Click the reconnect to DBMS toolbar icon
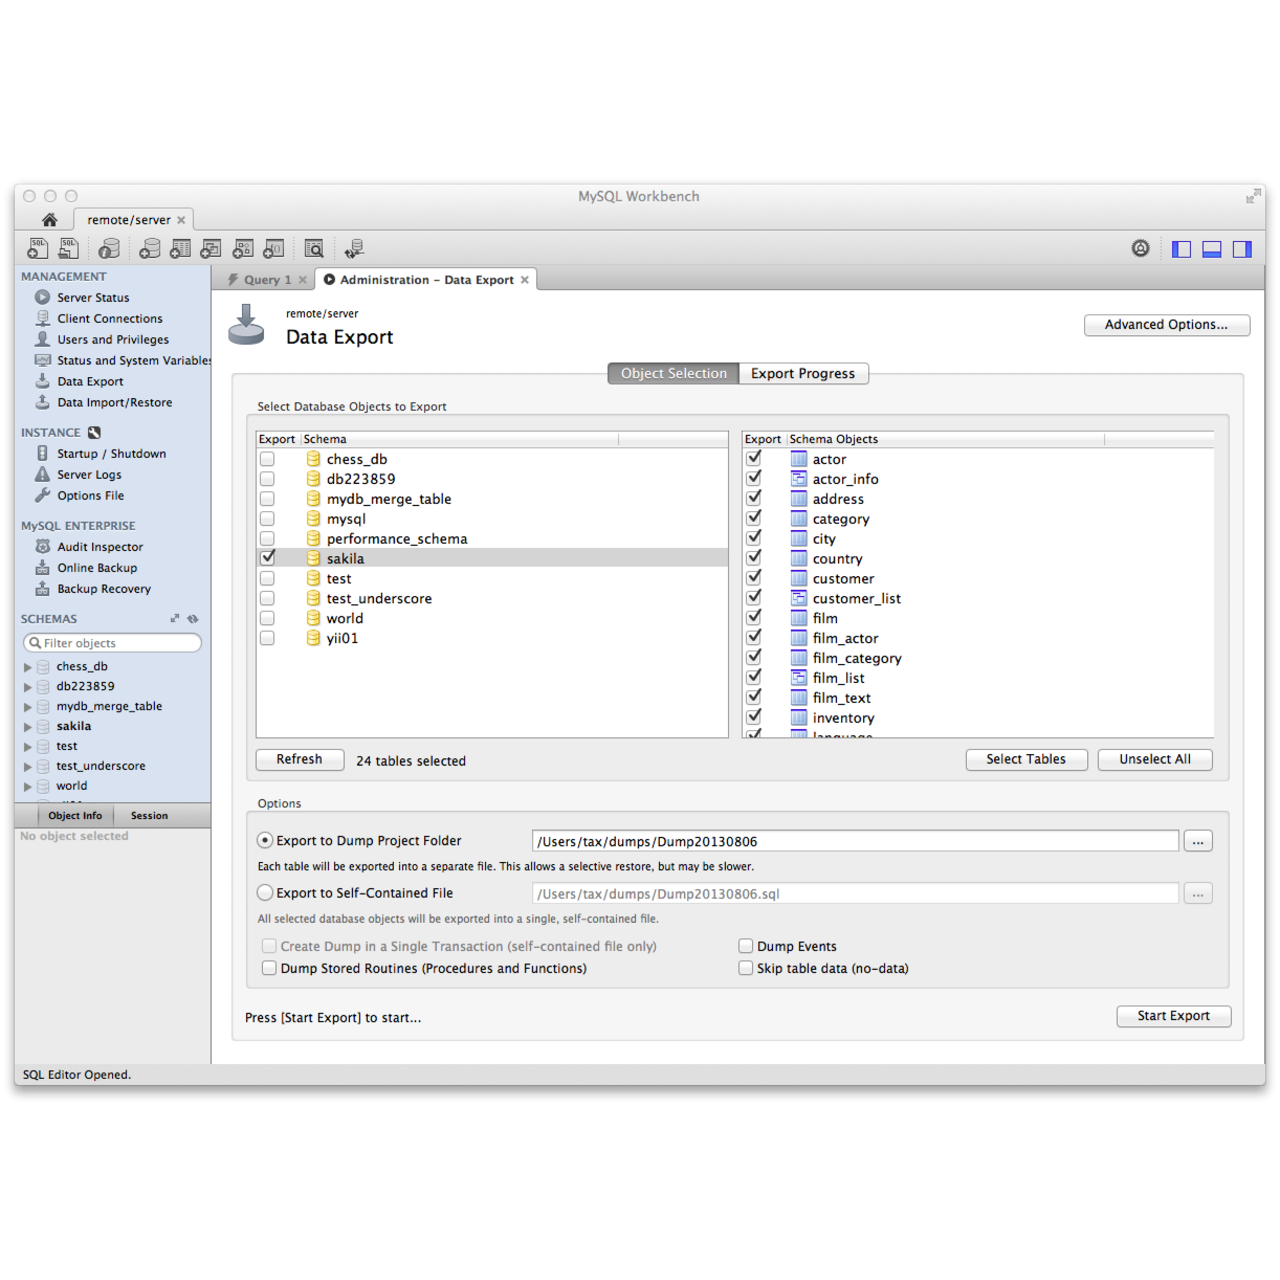Screen dimensions: 1280x1280 click(x=354, y=249)
